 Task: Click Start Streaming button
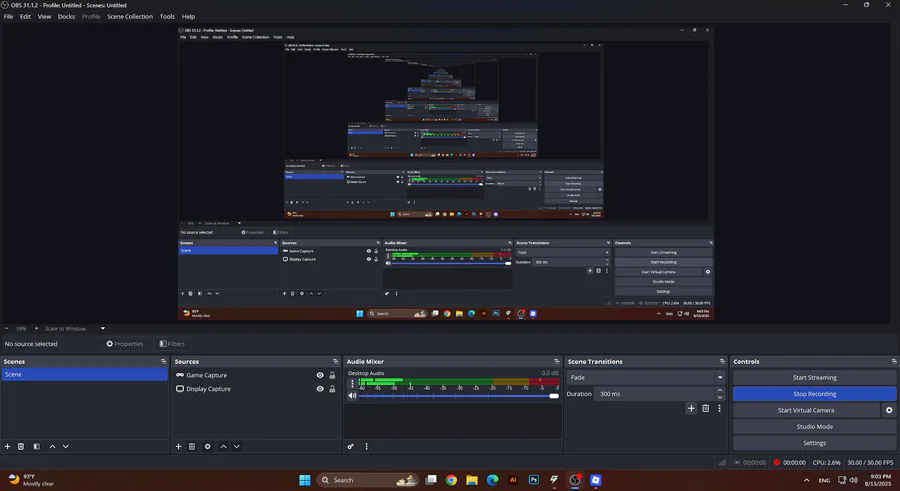pyautogui.click(x=814, y=377)
